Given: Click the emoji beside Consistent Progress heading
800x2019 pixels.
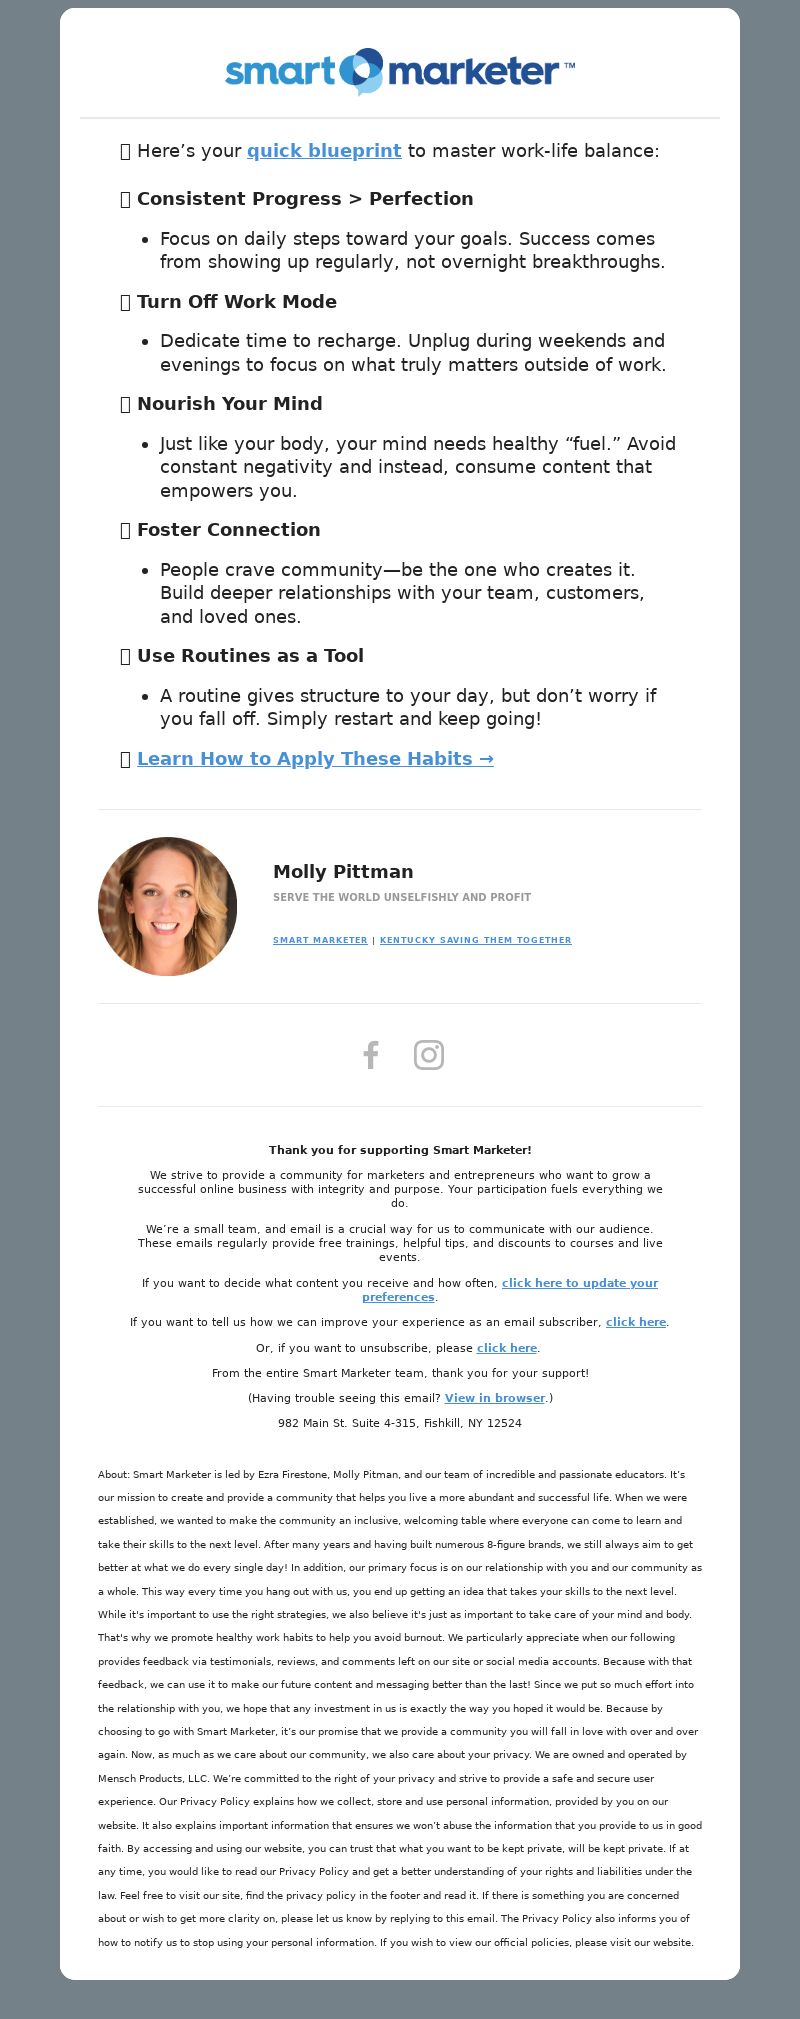Looking at the screenshot, I should [125, 199].
